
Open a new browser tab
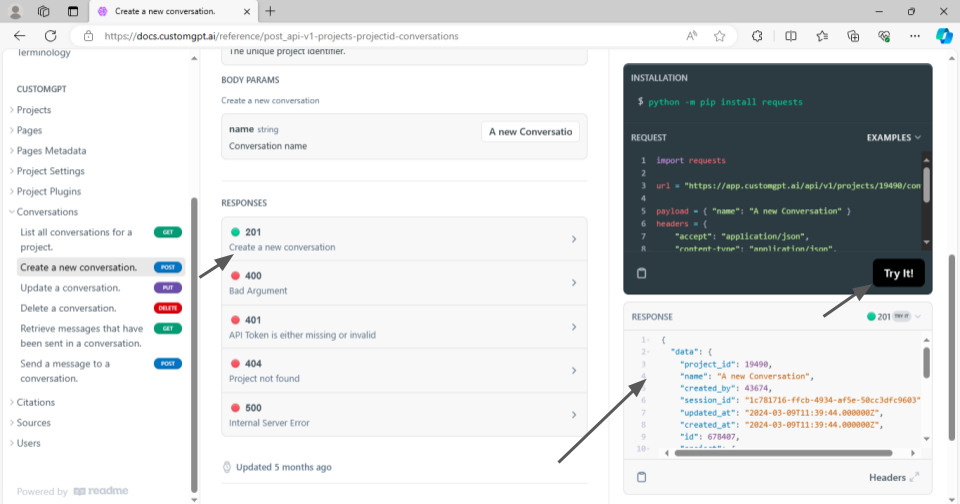(270, 11)
